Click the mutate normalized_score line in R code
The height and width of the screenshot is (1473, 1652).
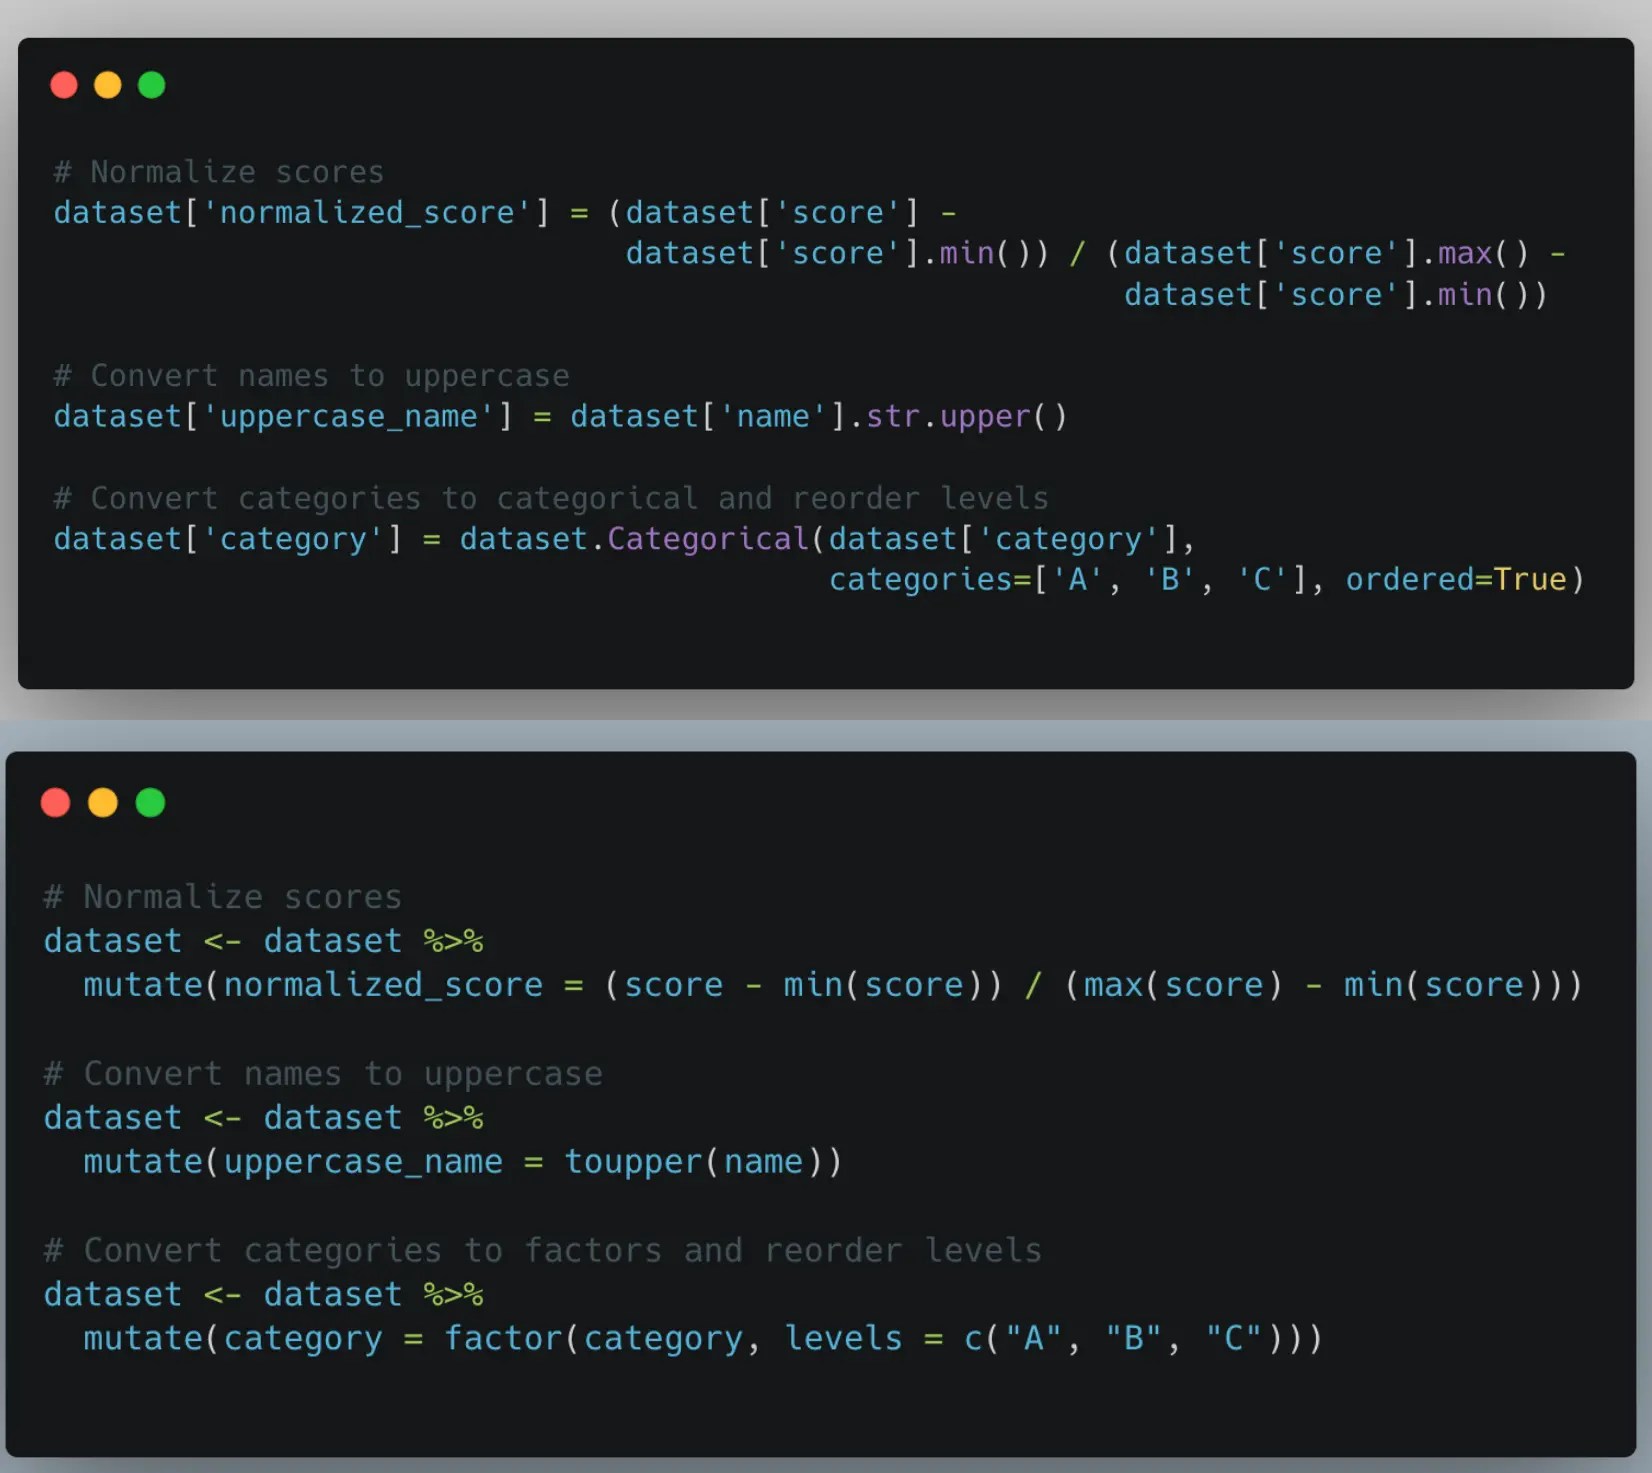830,984
